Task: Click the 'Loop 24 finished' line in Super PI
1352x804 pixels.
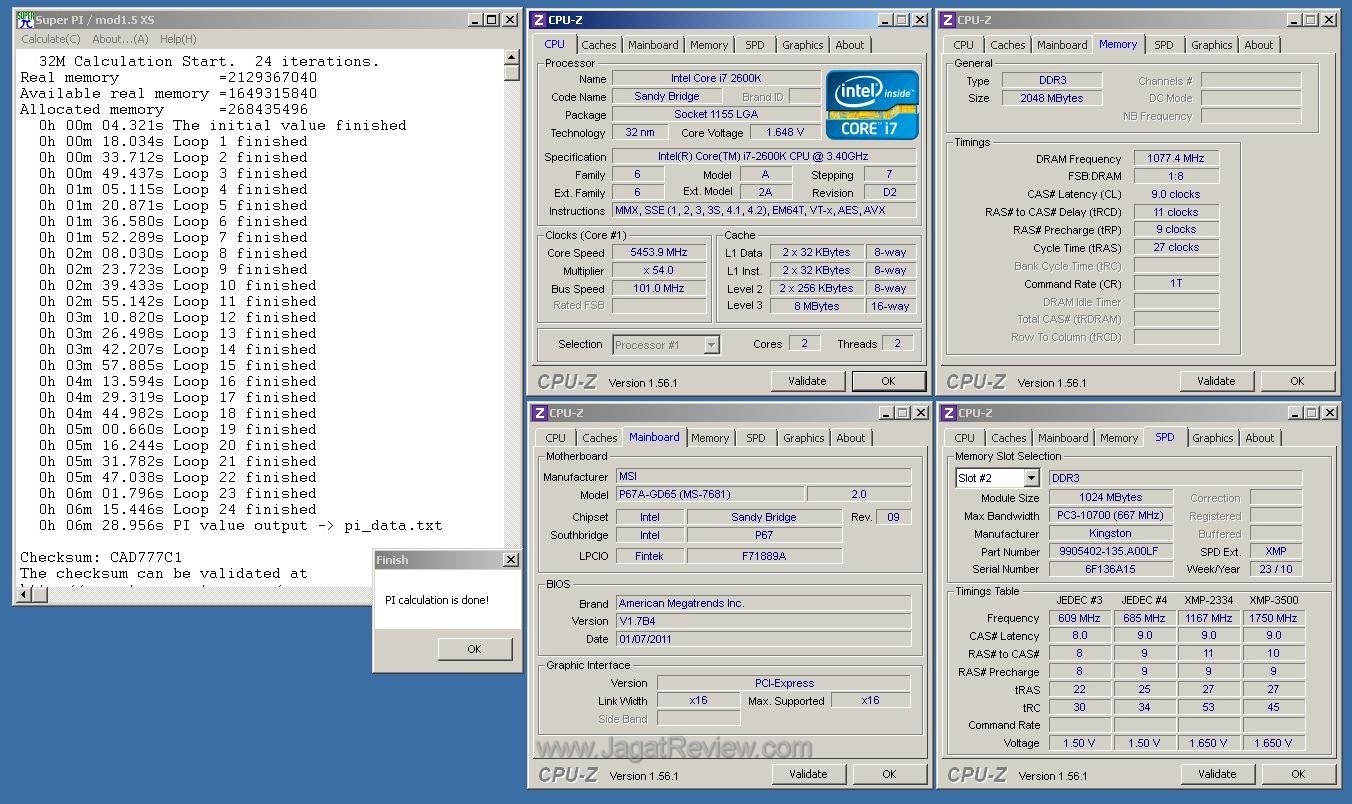Action: point(178,509)
